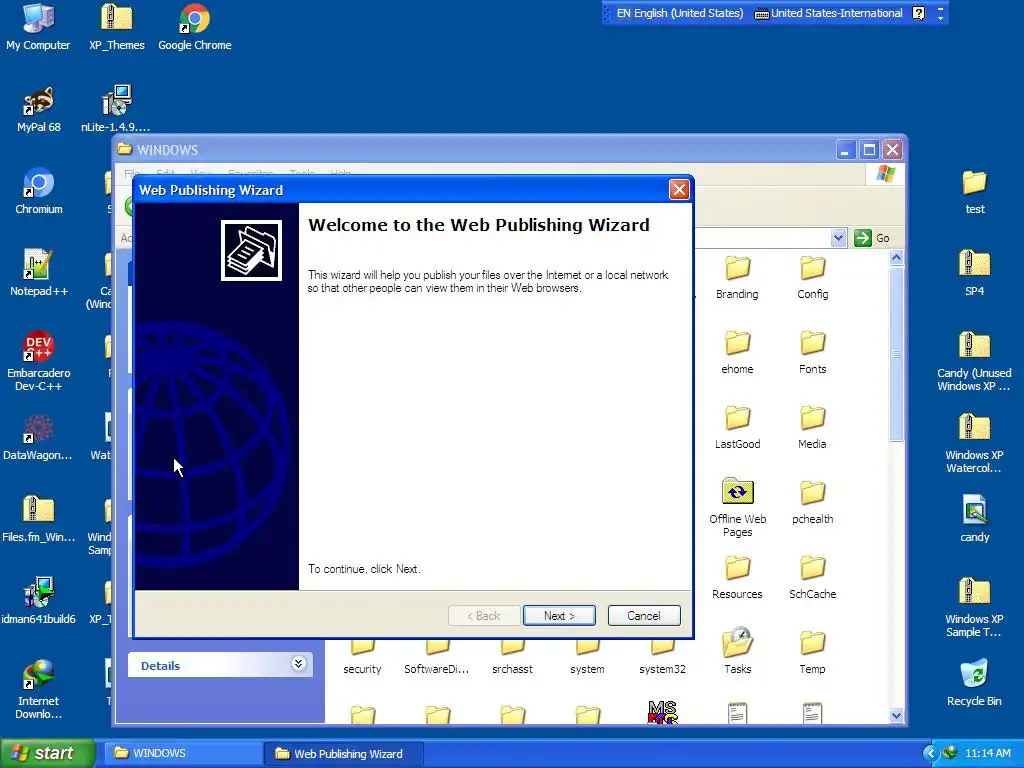Select the test folder on desktop
1024x768 pixels.
974,191
